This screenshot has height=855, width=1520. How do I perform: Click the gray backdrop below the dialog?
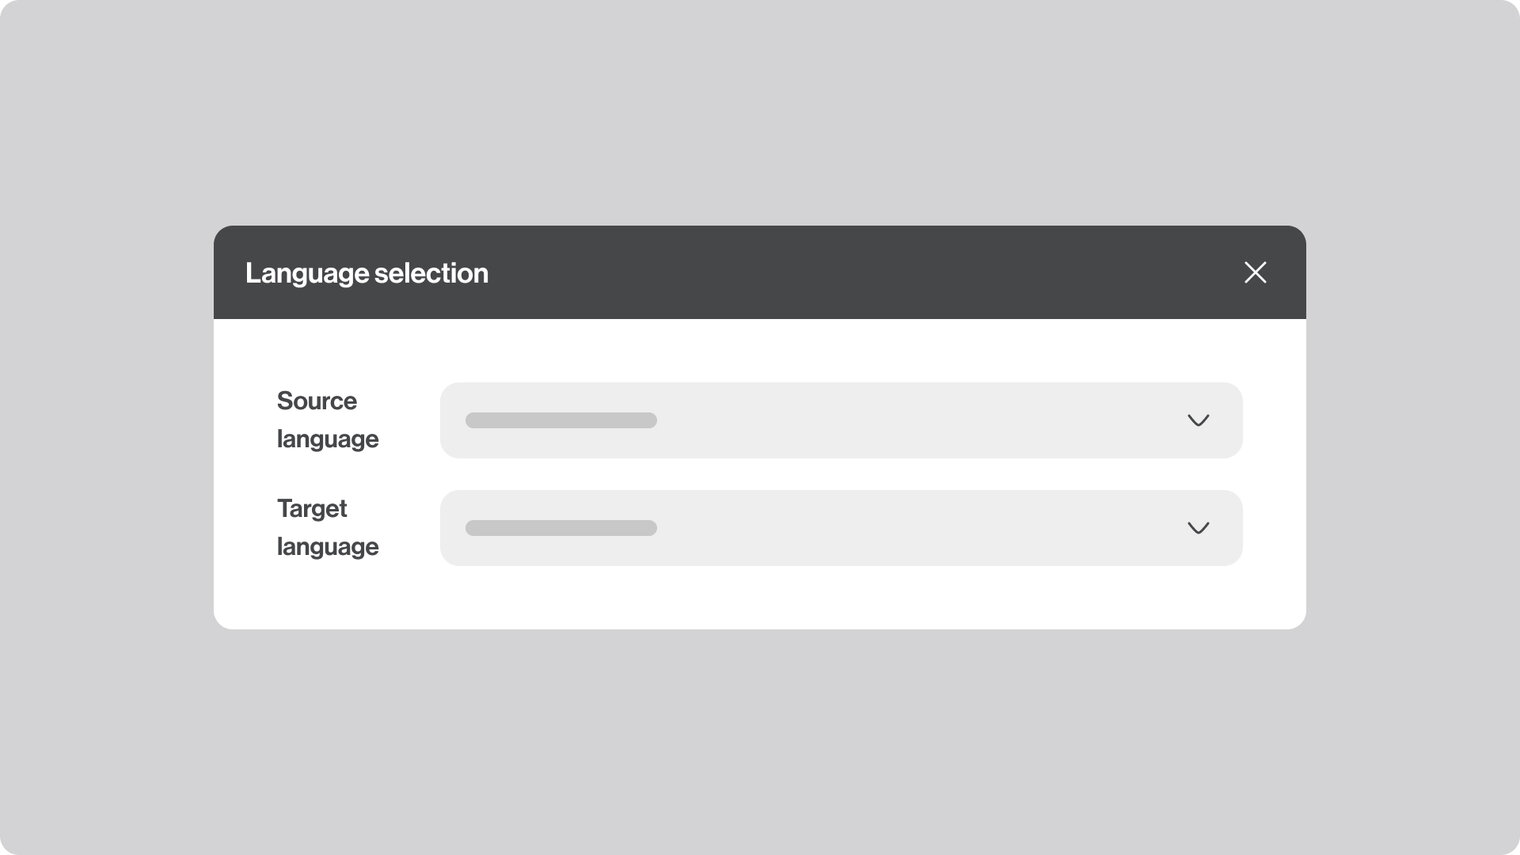(760, 740)
